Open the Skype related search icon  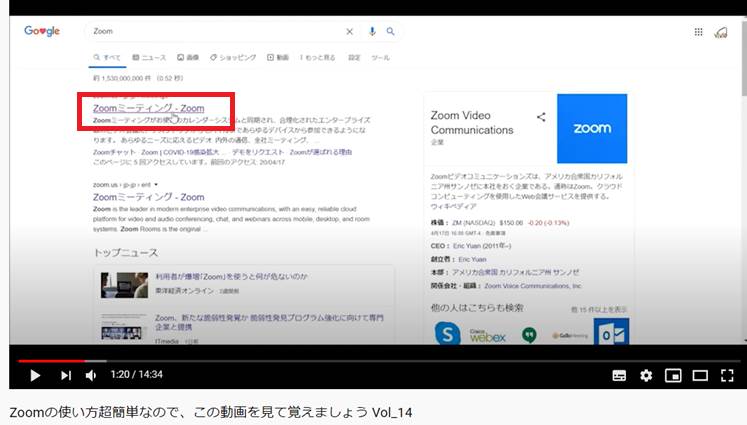click(x=447, y=333)
